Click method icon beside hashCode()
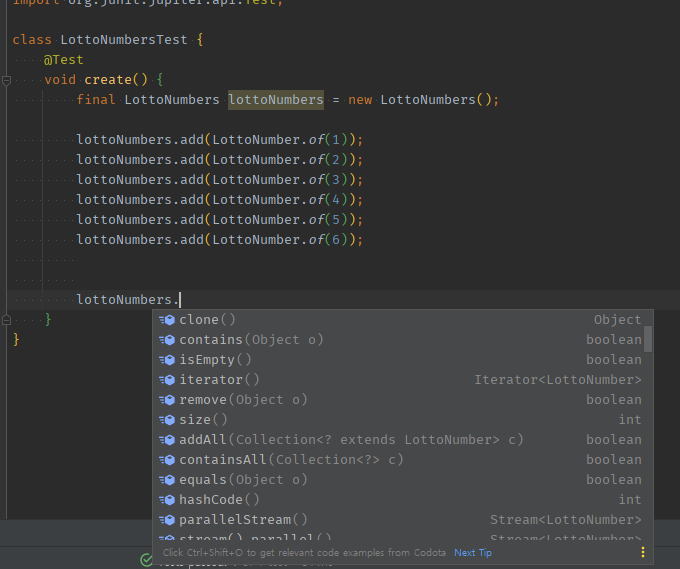 pyautogui.click(x=167, y=499)
